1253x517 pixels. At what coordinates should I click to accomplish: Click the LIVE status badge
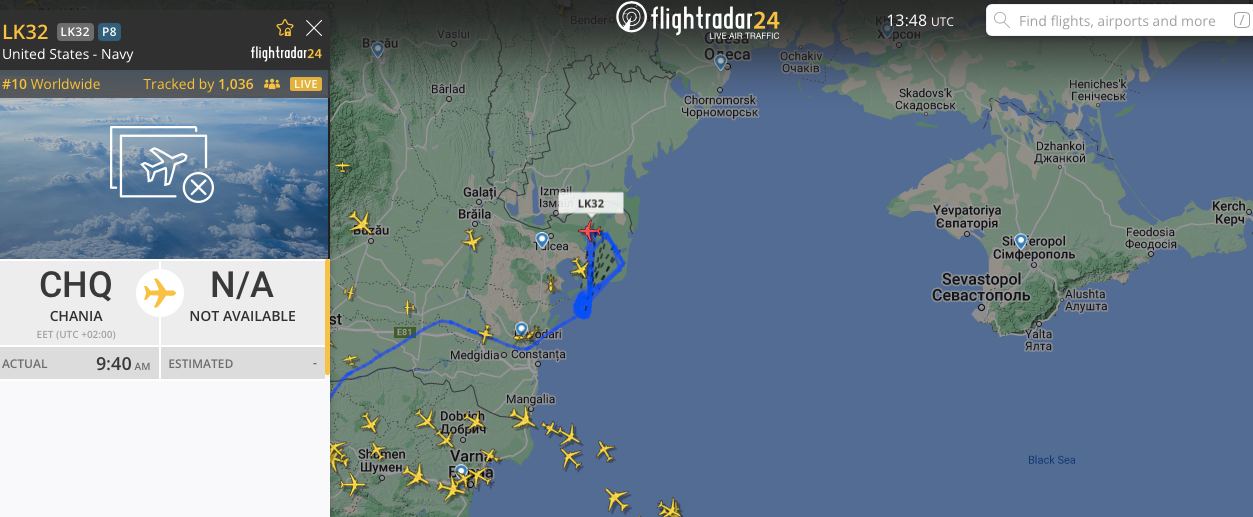306,84
